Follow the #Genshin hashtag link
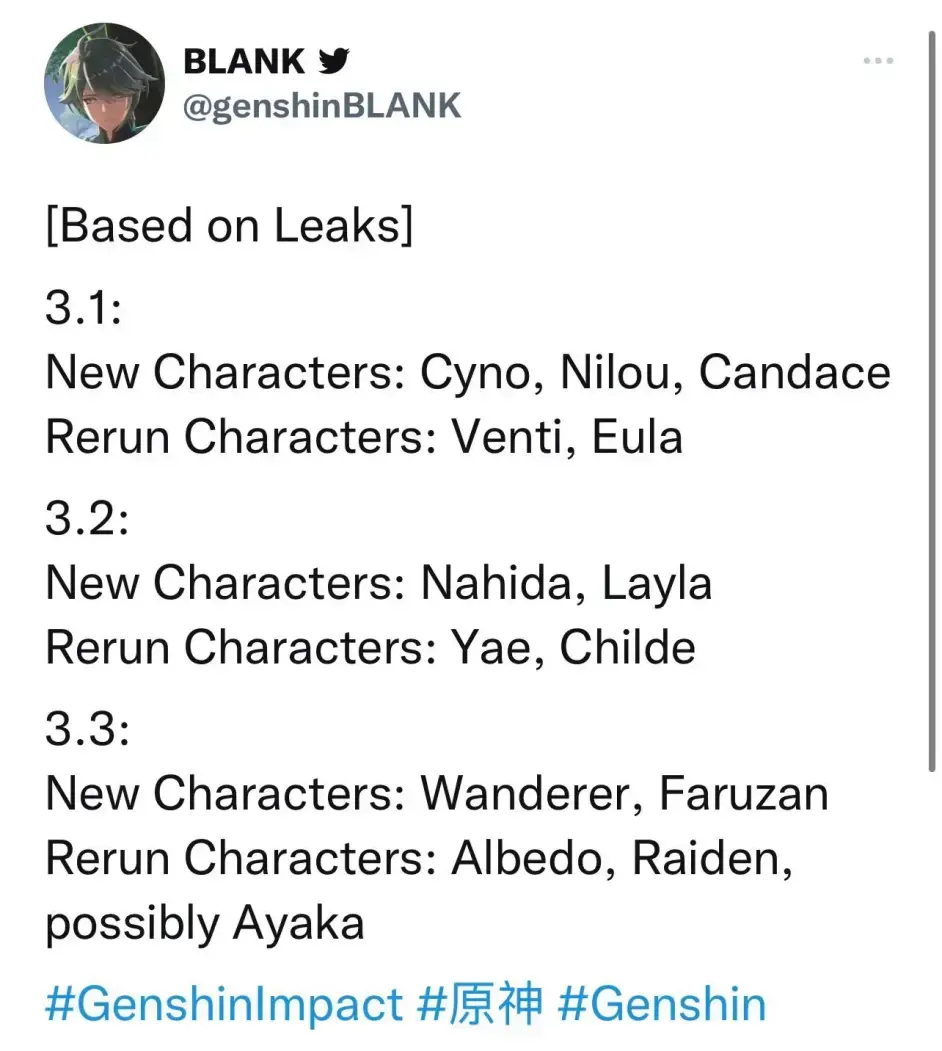Viewport: 942px width, 1051px height. [x=662, y=1005]
